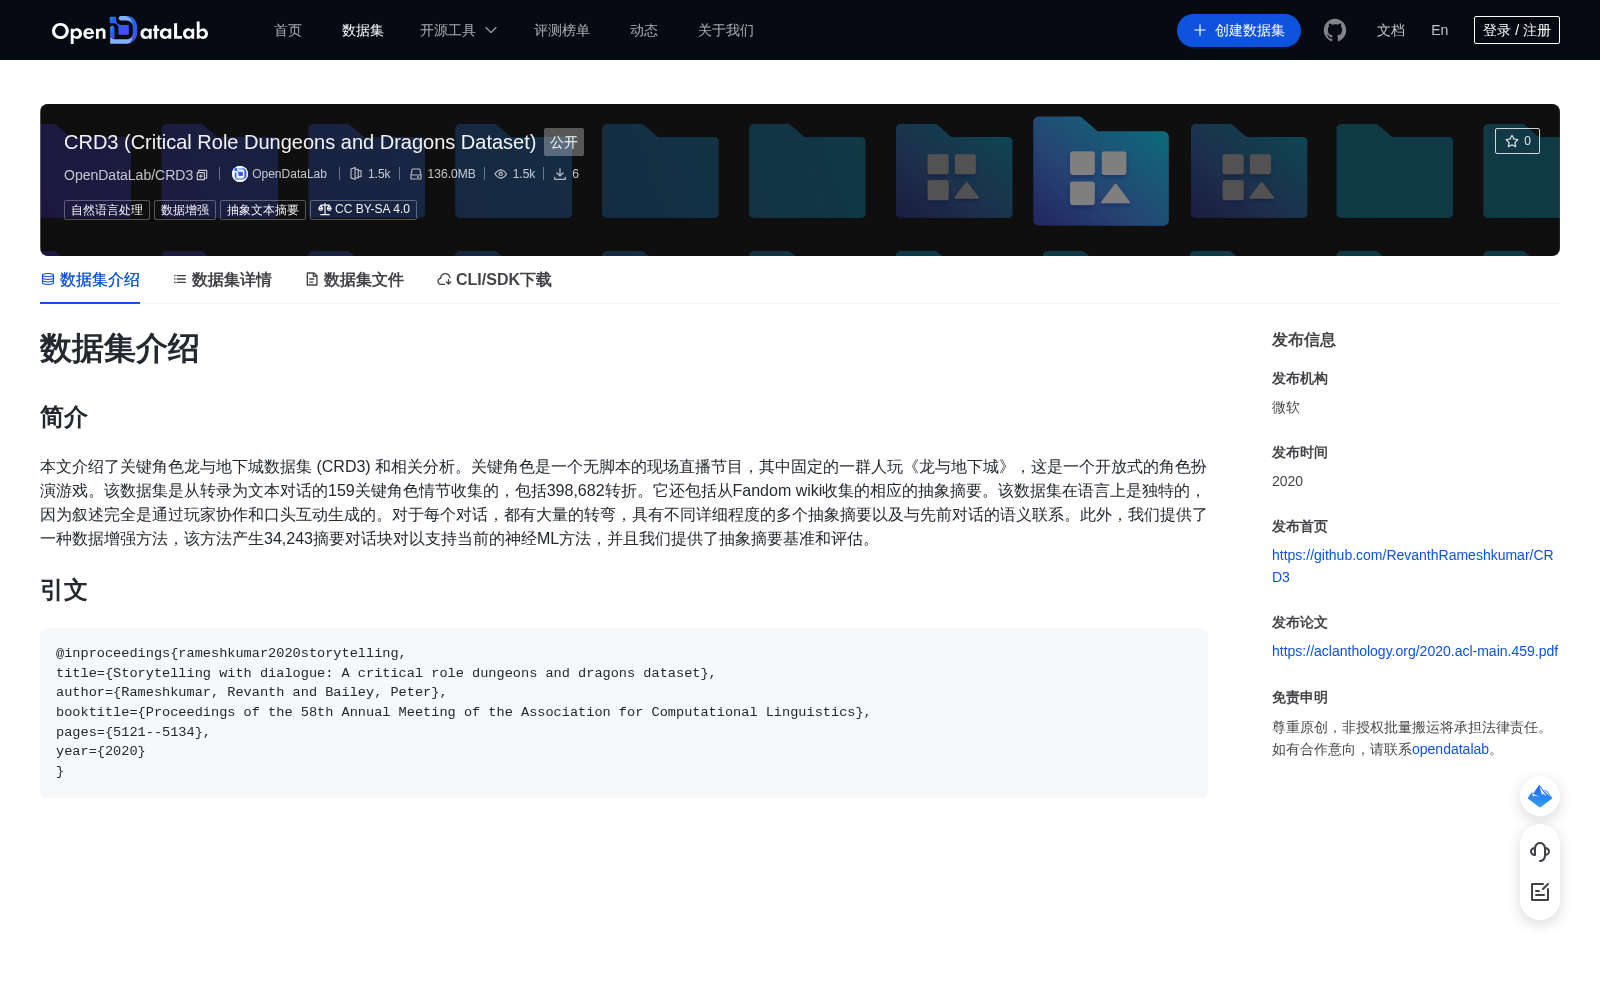Click the eye views icon

tap(501, 174)
